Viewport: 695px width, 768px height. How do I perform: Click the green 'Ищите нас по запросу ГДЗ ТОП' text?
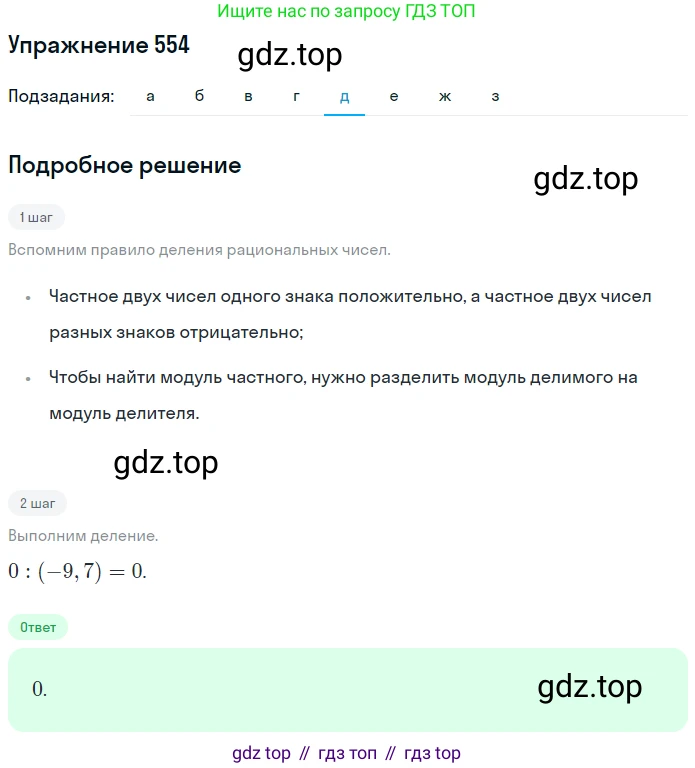pos(346,11)
